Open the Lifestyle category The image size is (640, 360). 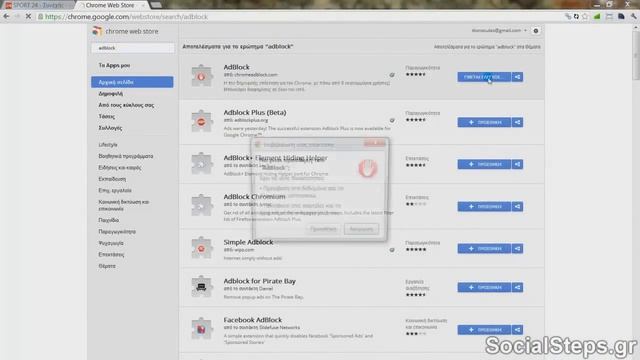tap(108, 144)
